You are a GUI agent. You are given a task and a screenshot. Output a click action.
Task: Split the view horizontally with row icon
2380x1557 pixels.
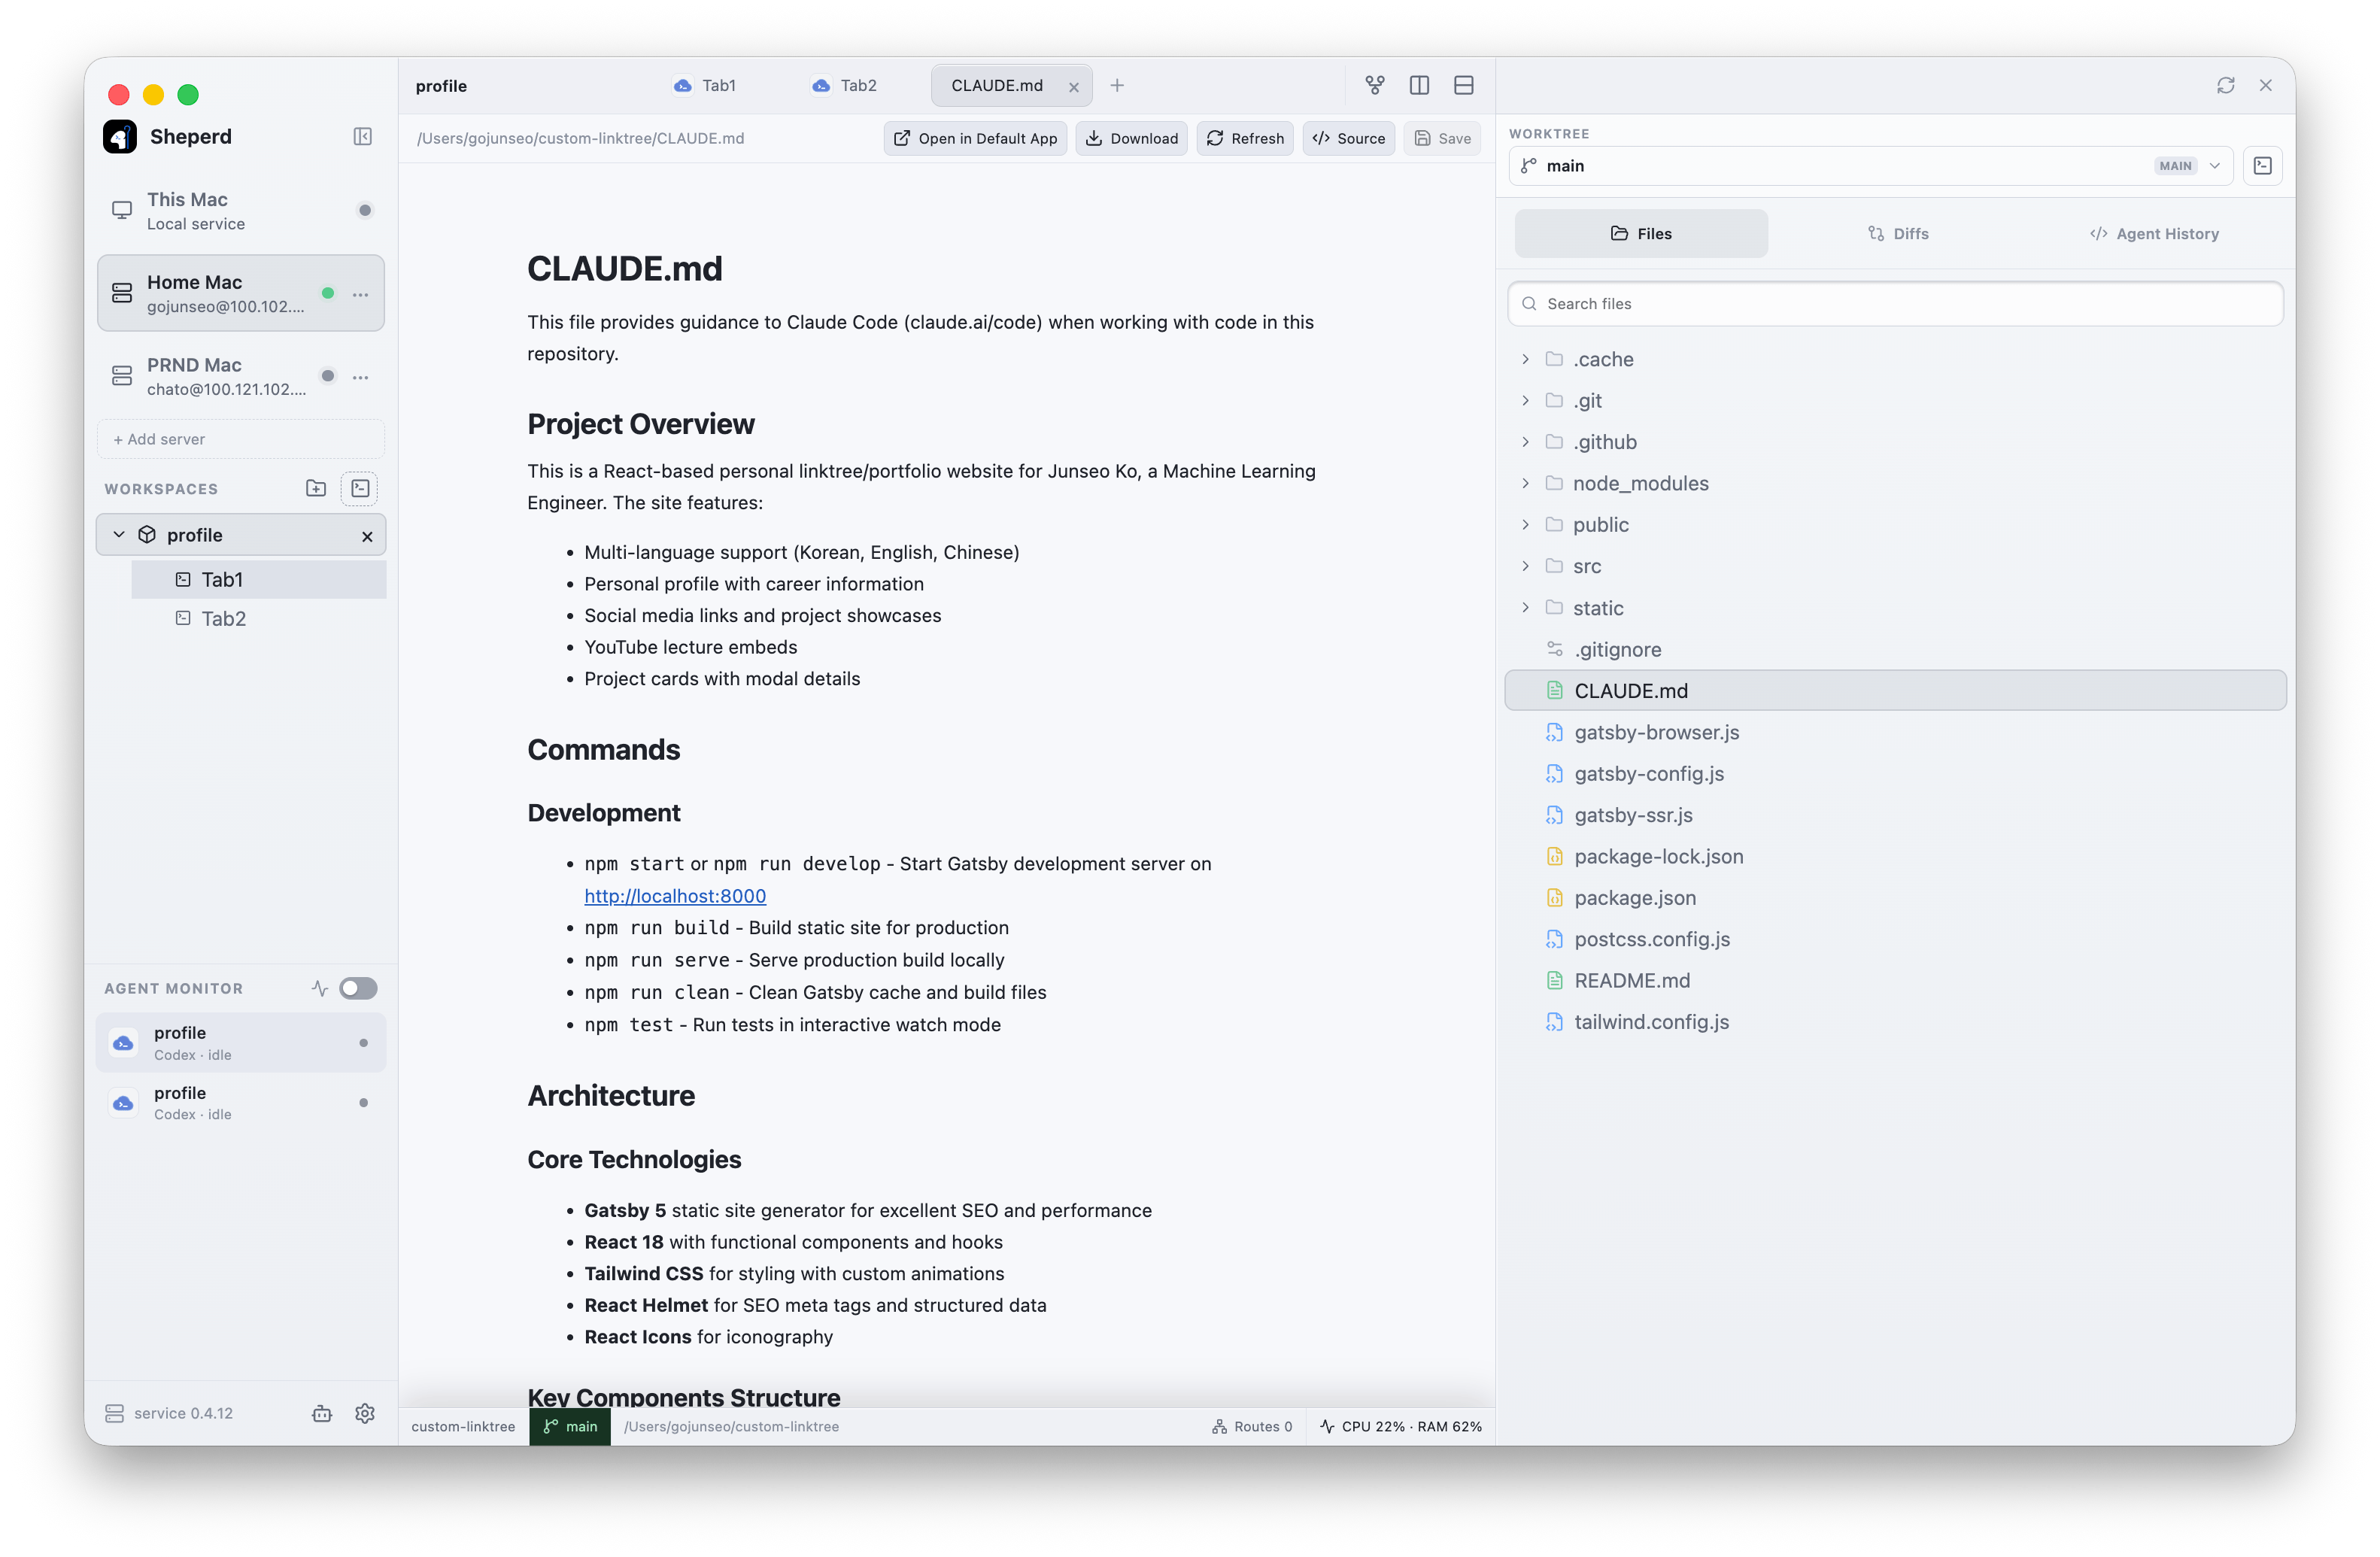(x=1464, y=86)
